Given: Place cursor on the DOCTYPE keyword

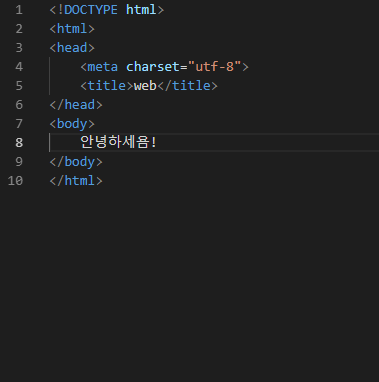Looking at the screenshot, I should pyautogui.click(x=91, y=10).
